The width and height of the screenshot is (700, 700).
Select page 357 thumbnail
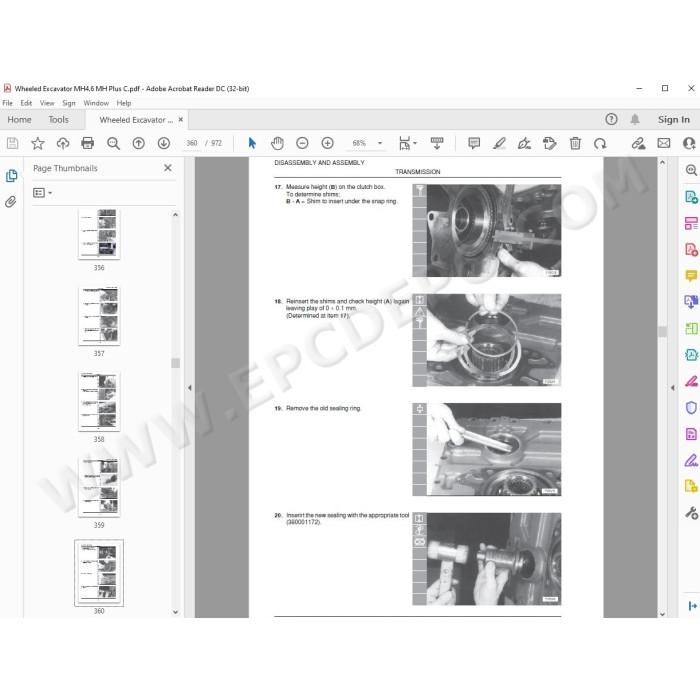[99, 316]
